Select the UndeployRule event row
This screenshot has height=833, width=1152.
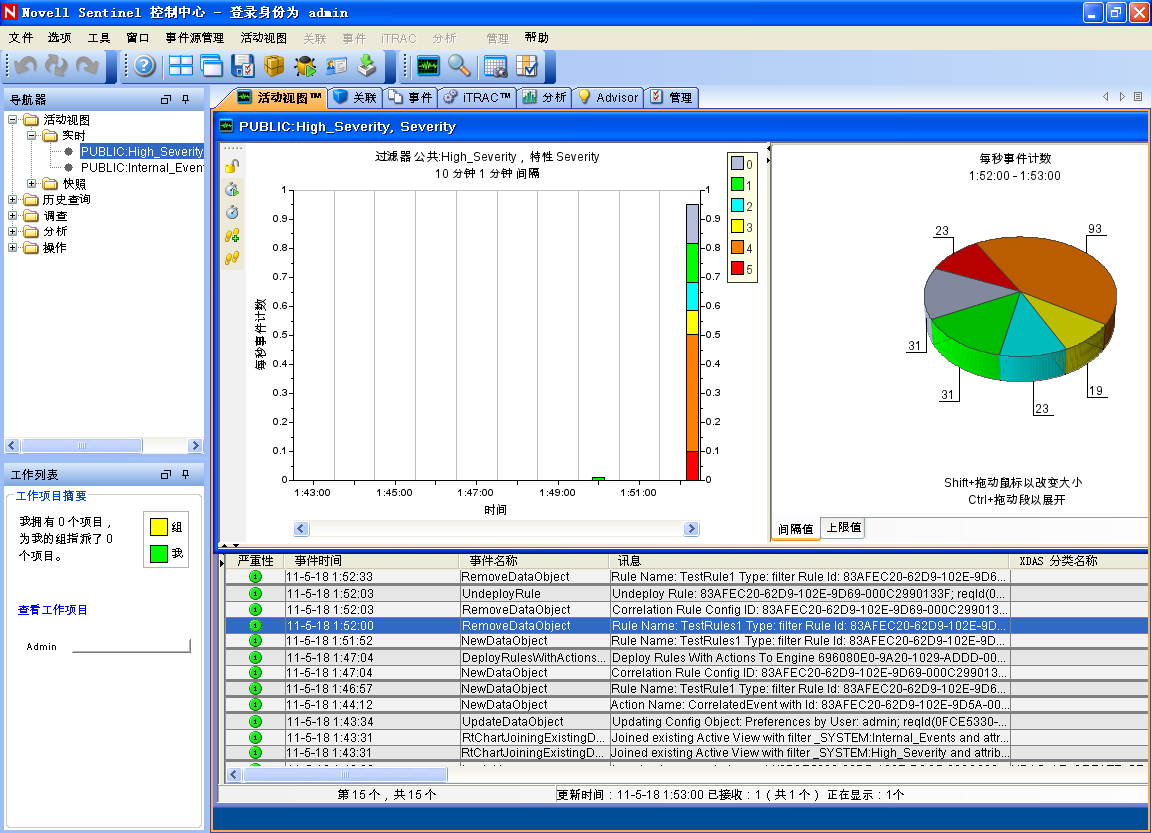[686, 594]
